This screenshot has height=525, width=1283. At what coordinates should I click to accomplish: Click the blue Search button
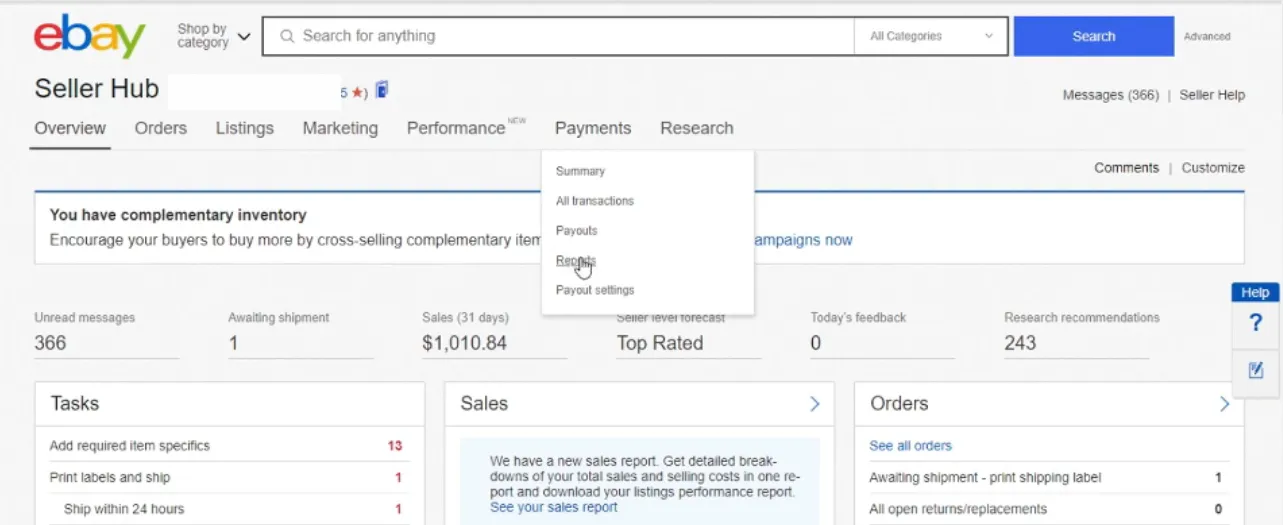click(1094, 36)
